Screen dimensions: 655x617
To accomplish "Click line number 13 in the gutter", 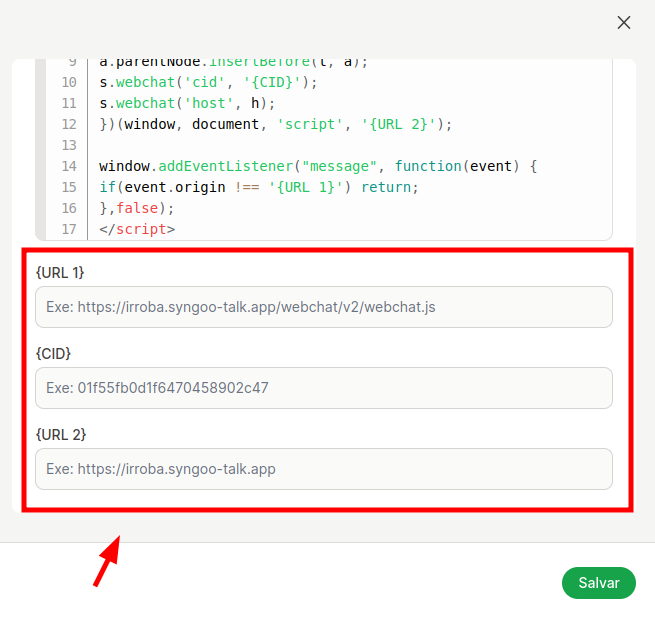I will (x=69, y=145).
